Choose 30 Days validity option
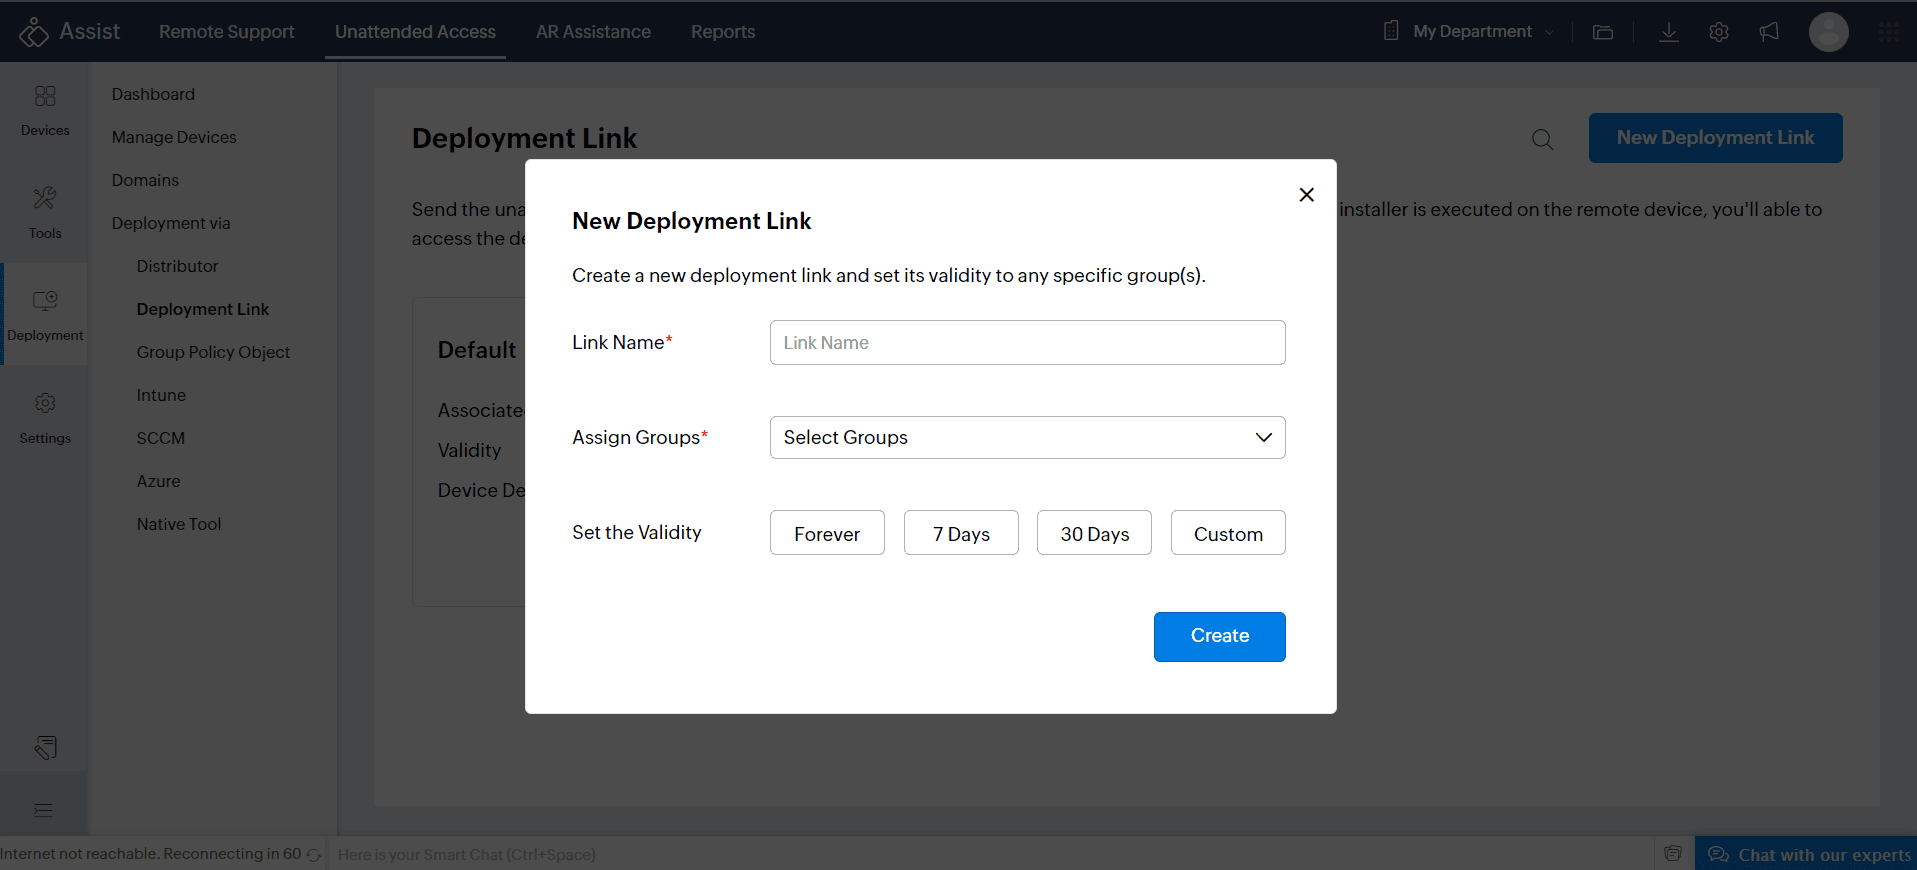This screenshot has height=870, width=1917. 1094,533
